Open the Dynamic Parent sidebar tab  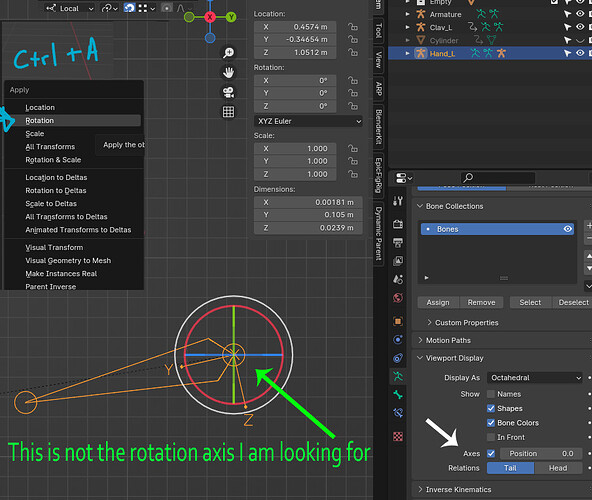378,234
